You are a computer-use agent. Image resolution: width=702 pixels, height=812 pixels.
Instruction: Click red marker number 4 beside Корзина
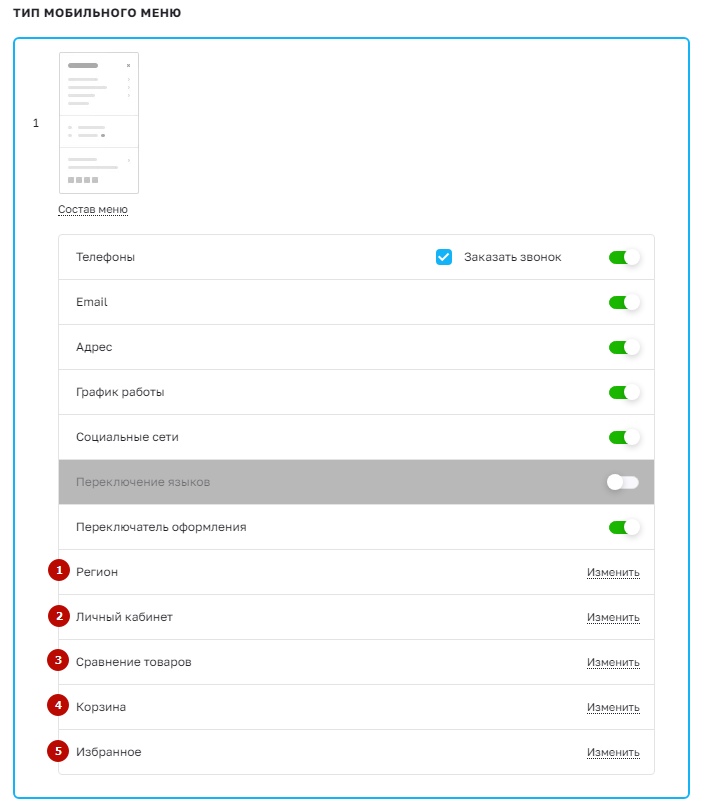[58, 705]
